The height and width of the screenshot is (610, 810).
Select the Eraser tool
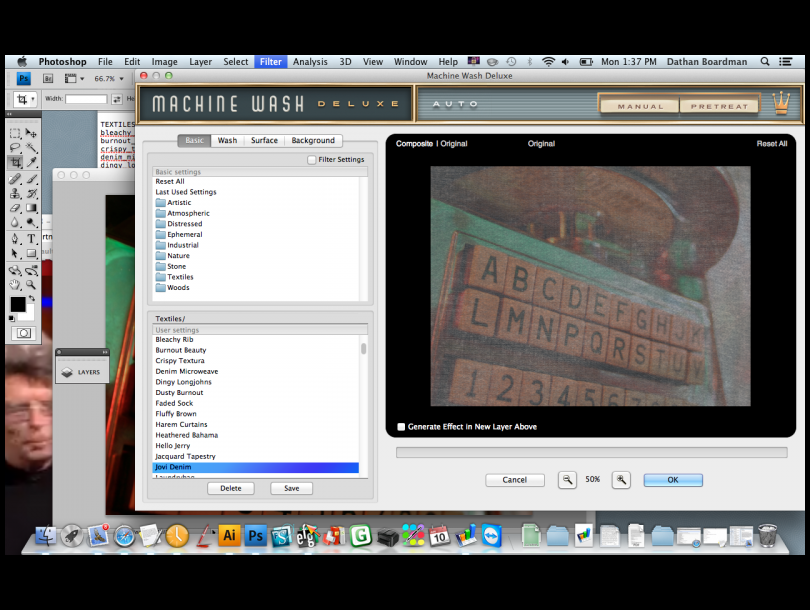(15, 208)
